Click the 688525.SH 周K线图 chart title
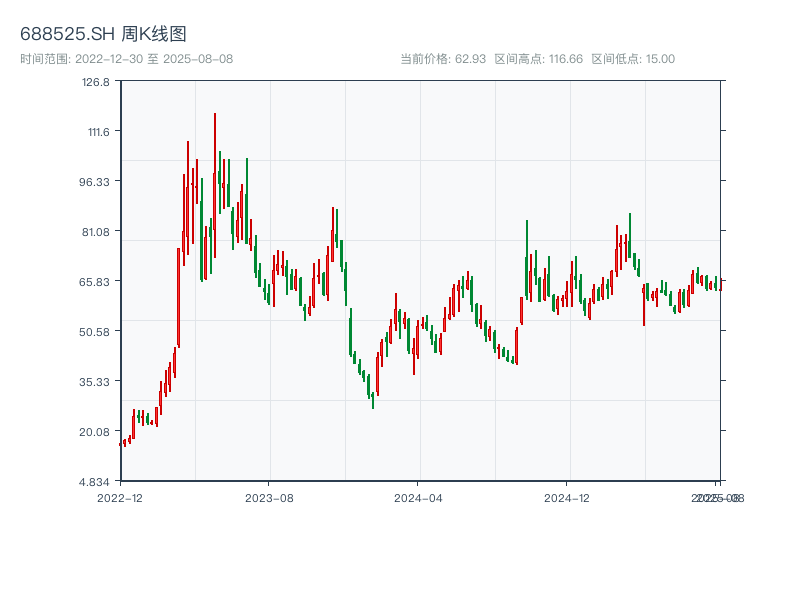The height and width of the screenshot is (600, 800). pos(103,34)
